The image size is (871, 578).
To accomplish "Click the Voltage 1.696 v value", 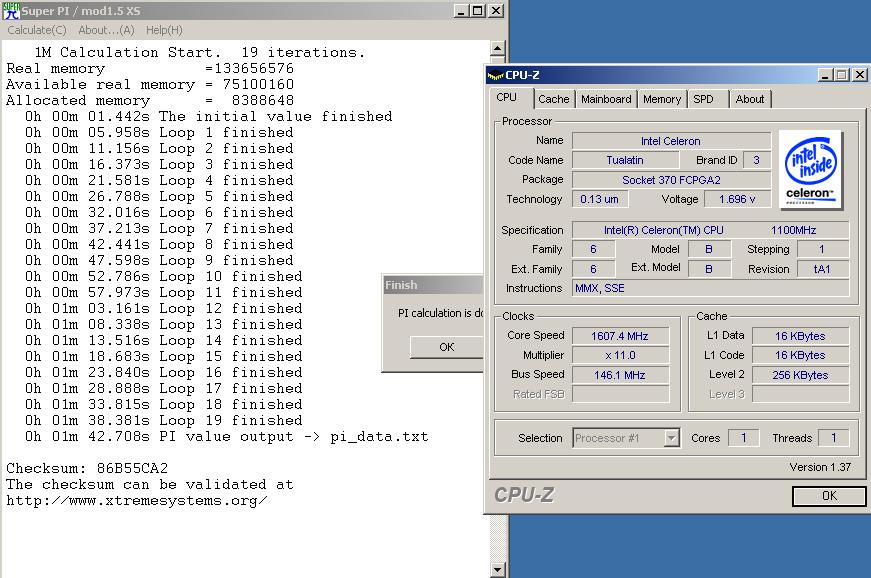I will [737, 199].
